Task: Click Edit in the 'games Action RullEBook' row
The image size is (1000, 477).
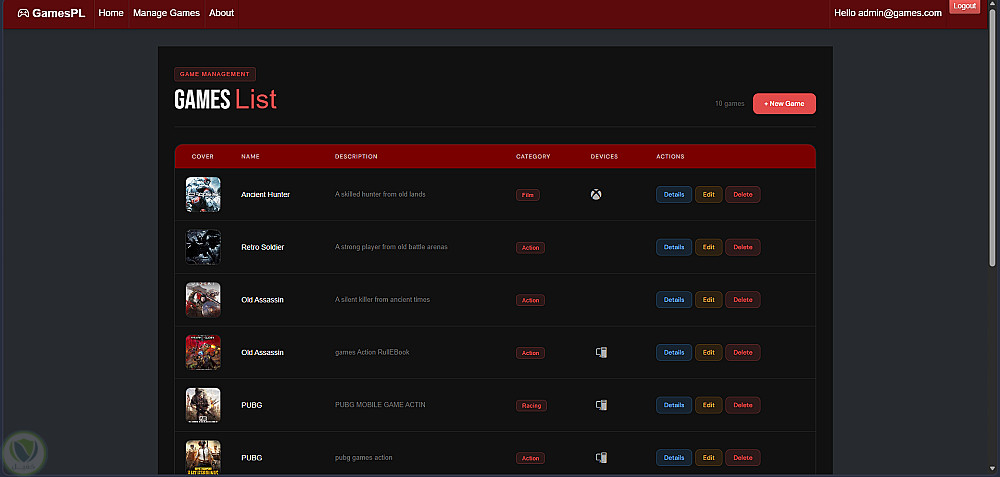Action: pyautogui.click(x=709, y=352)
